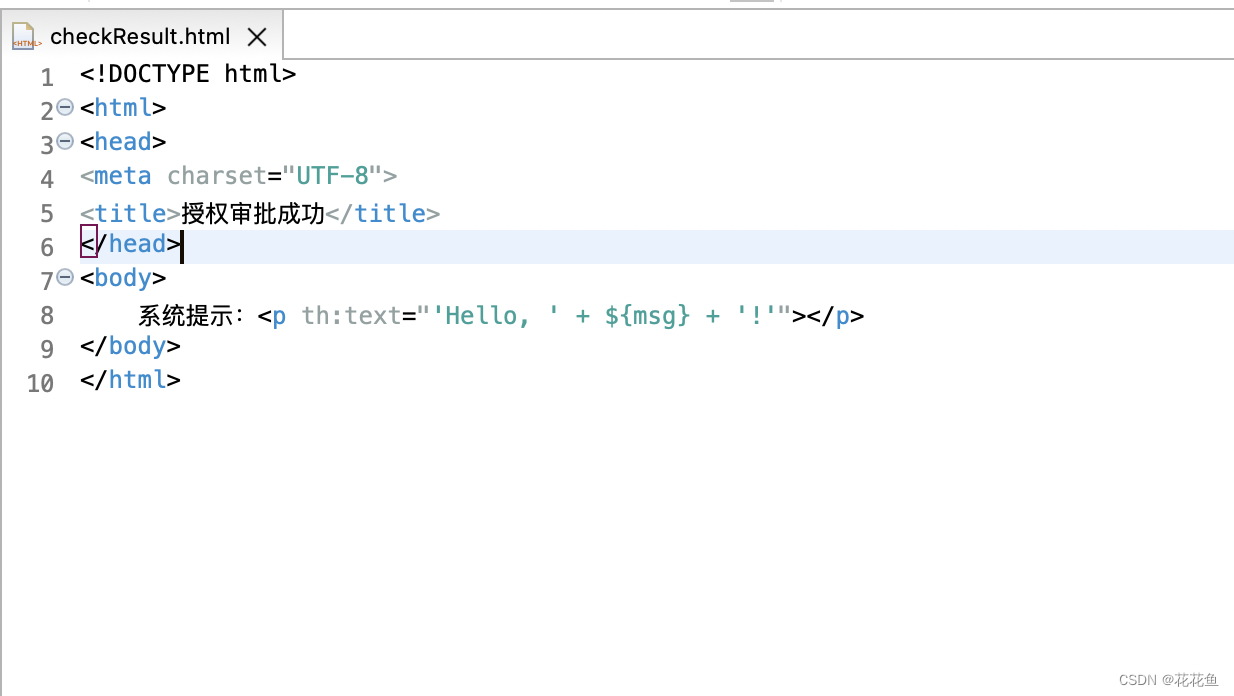This screenshot has width=1234, height=696.
Task: Click the title text 授权审批成功
Action: [253, 213]
